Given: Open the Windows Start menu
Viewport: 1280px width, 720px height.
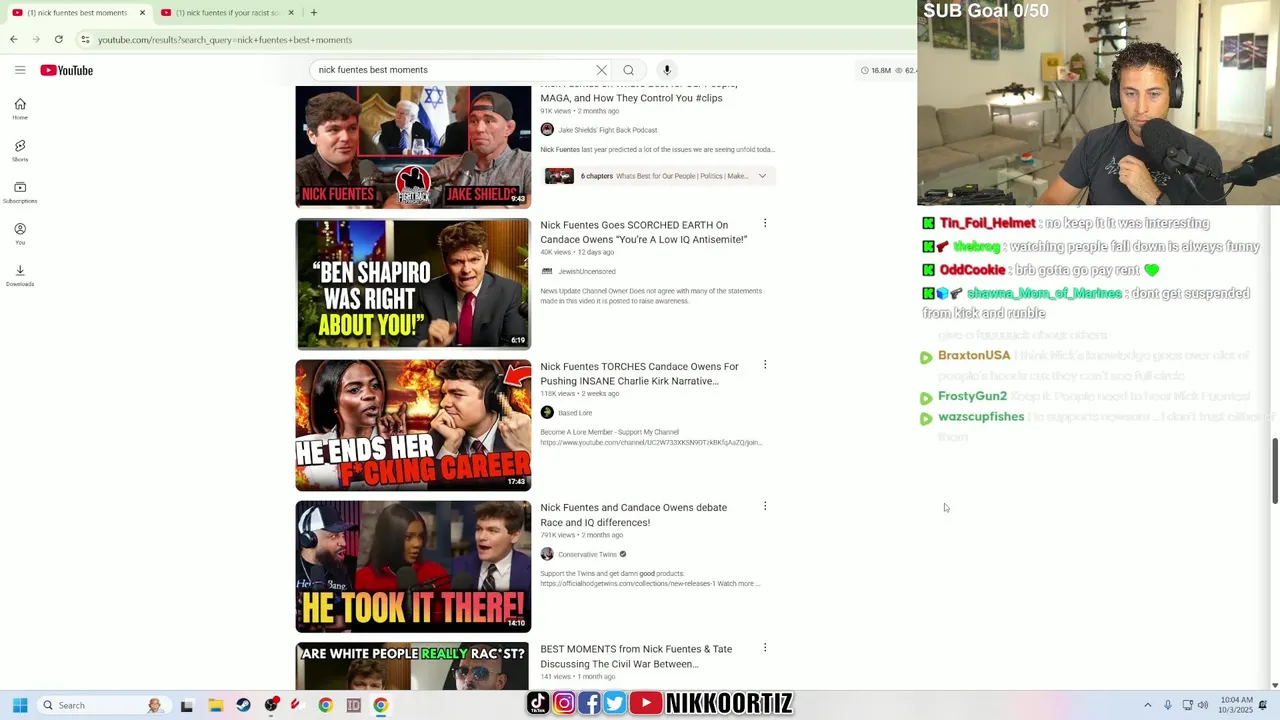Looking at the screenshot, I should coord(20,705).
